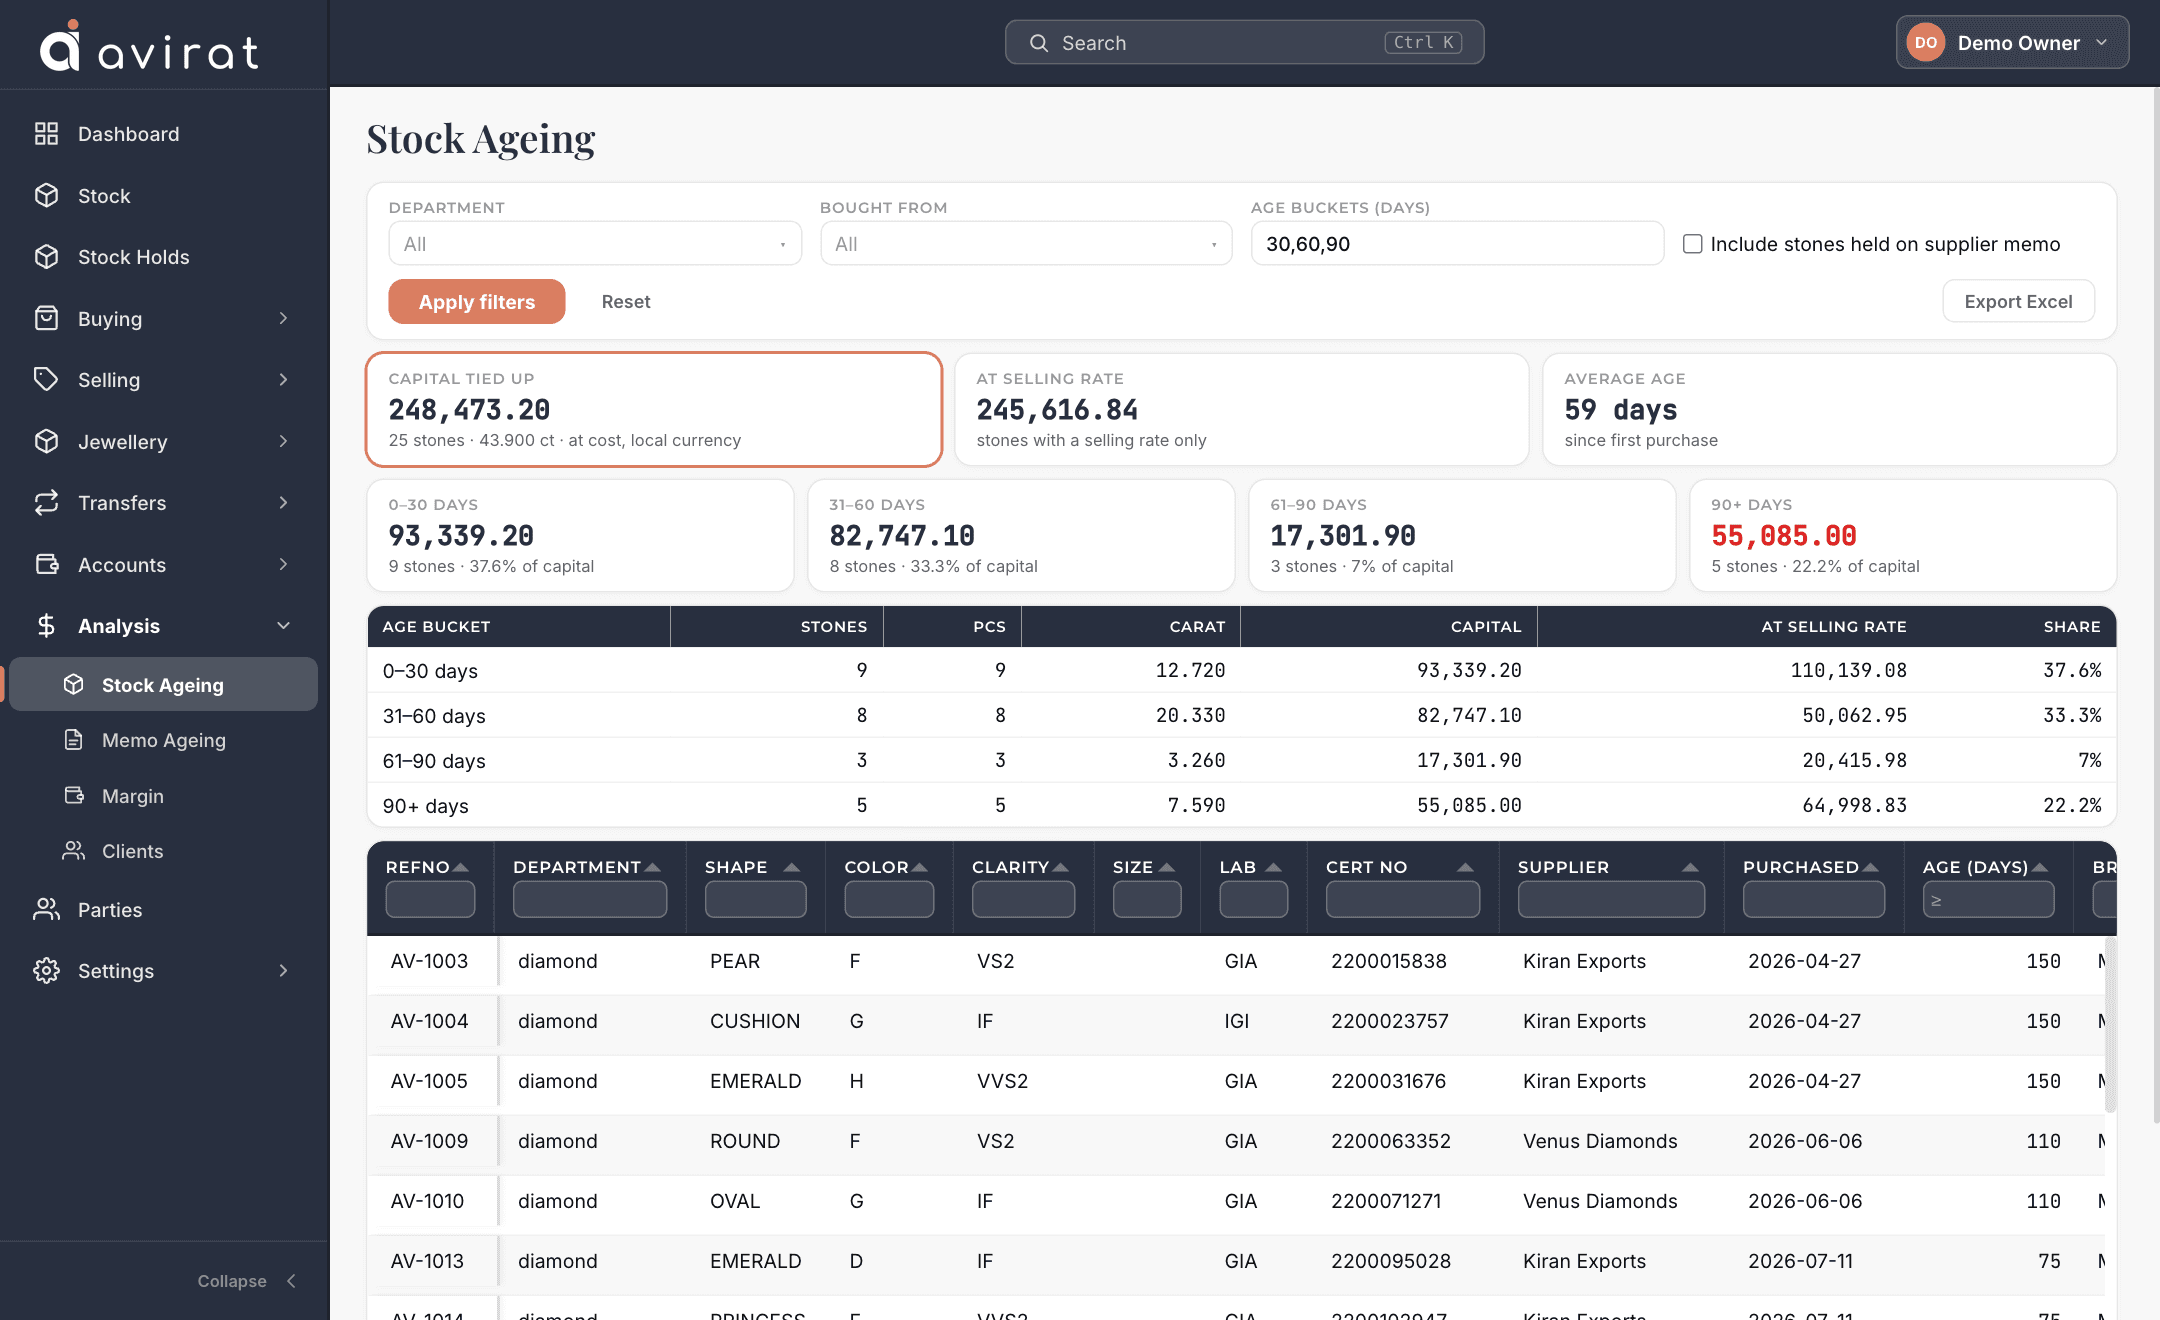Viewport: 2160px width, 1320px height.
Task: Export the report to Excel
Action: click(x=2018, y=302)
